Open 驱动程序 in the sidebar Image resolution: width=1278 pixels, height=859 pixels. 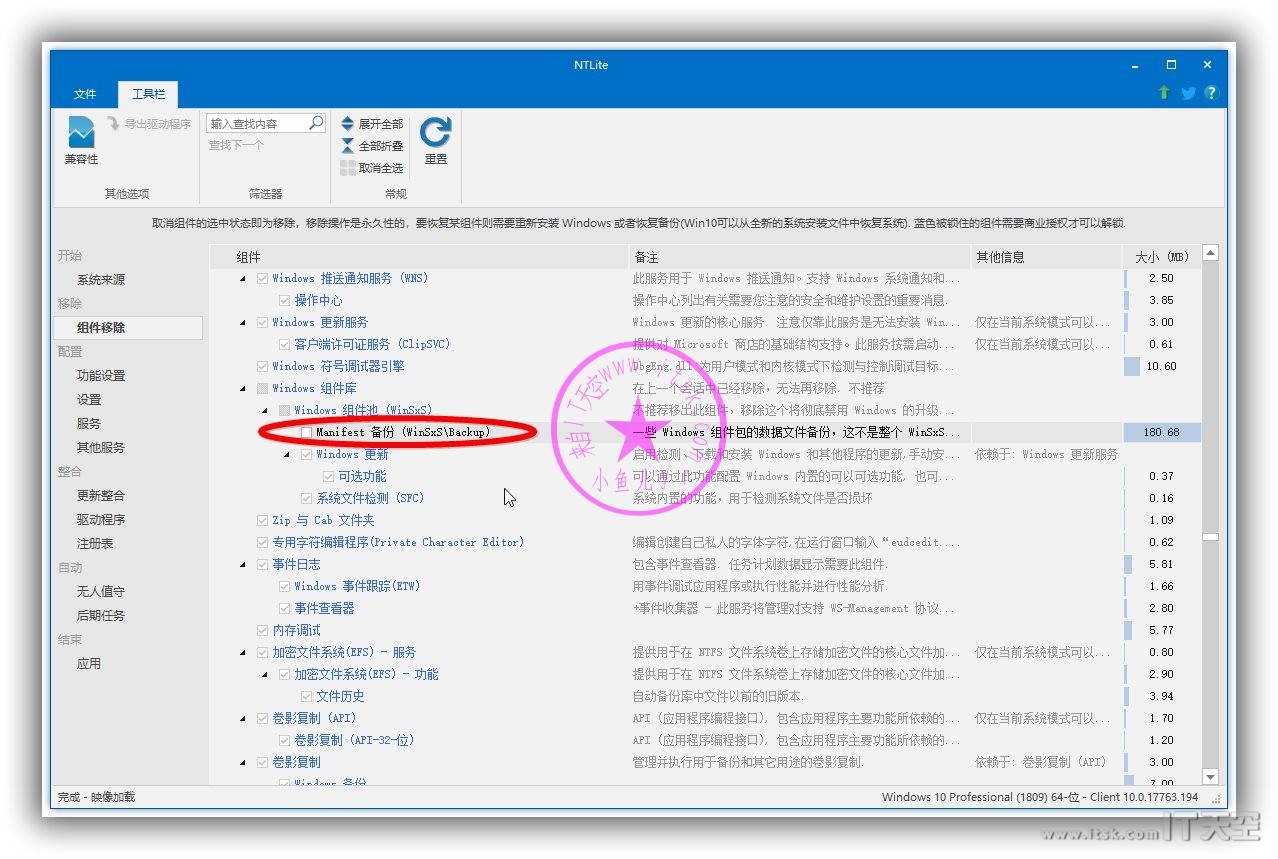101,520
